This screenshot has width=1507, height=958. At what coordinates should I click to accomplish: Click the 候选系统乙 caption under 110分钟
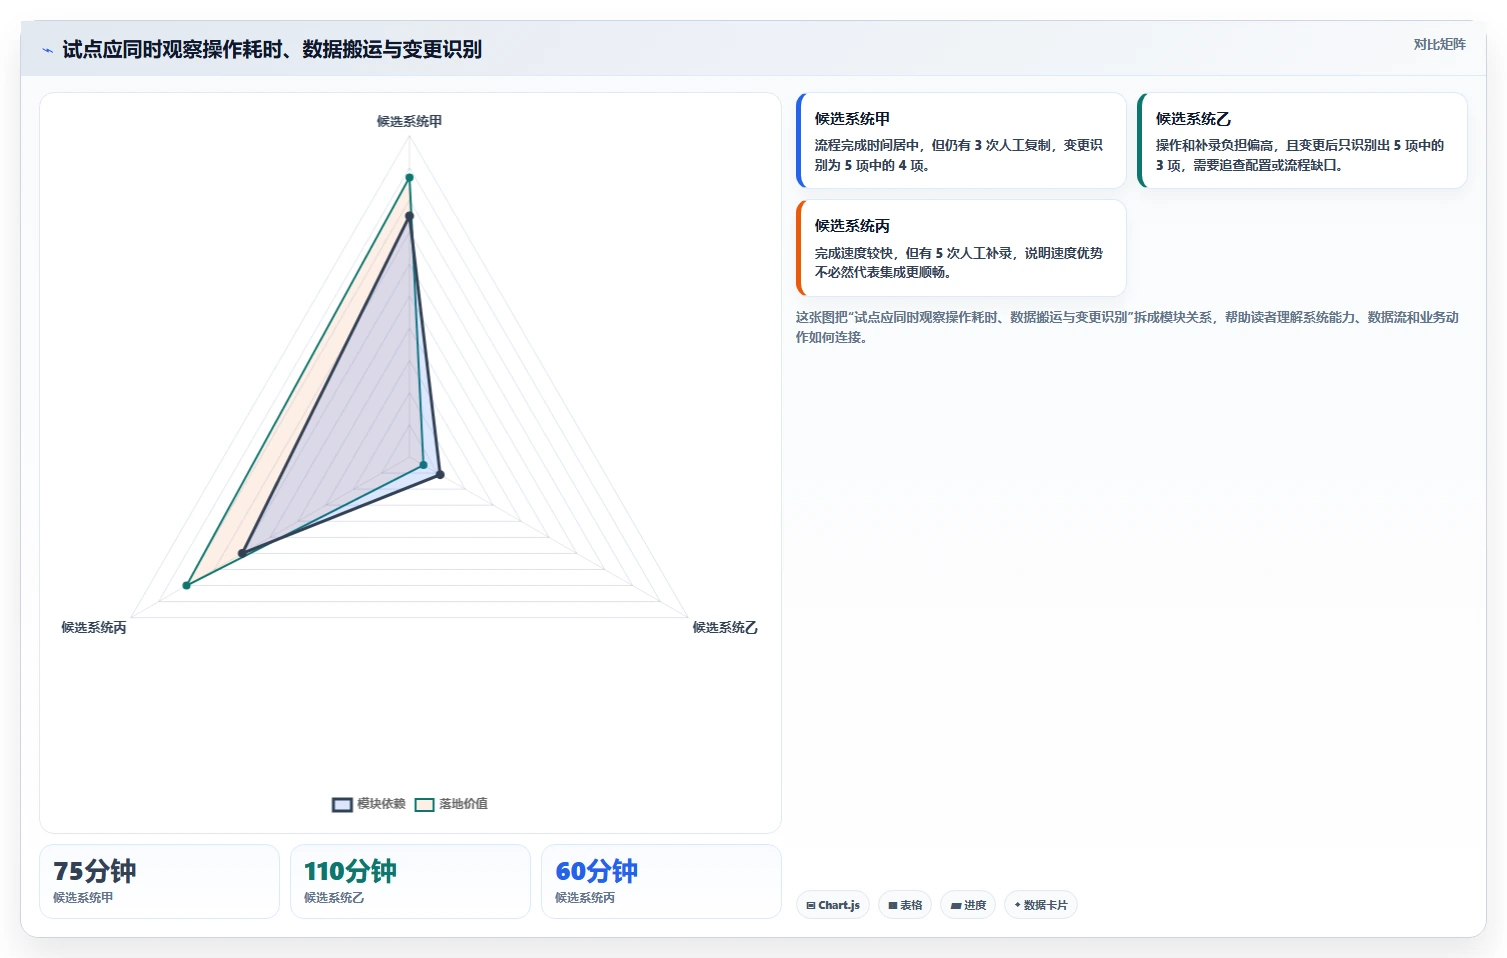(334, 898)
